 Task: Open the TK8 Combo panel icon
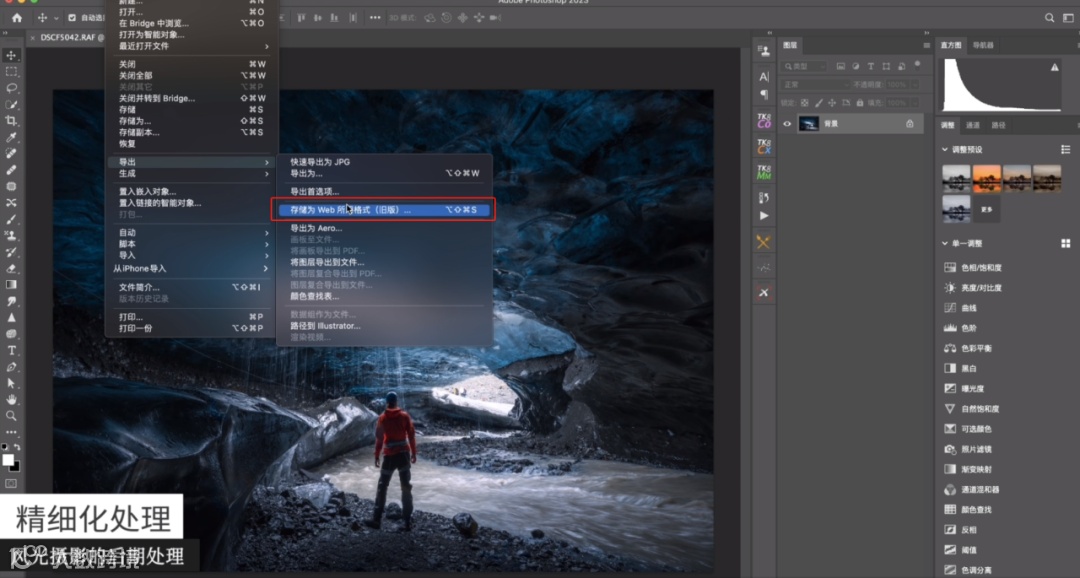(764, 121)
